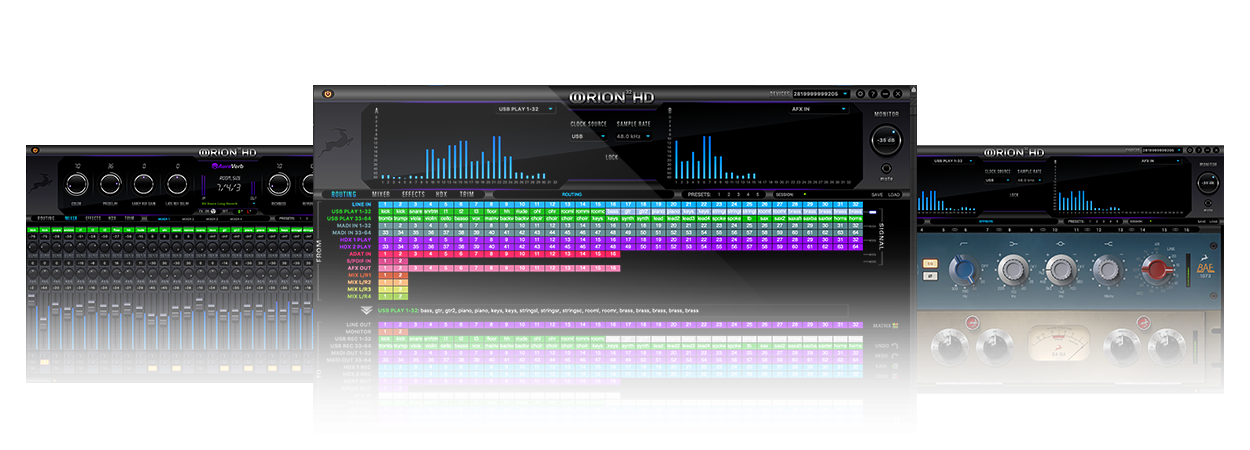Open the Clock Source USB dropdown

pos(588,136)
